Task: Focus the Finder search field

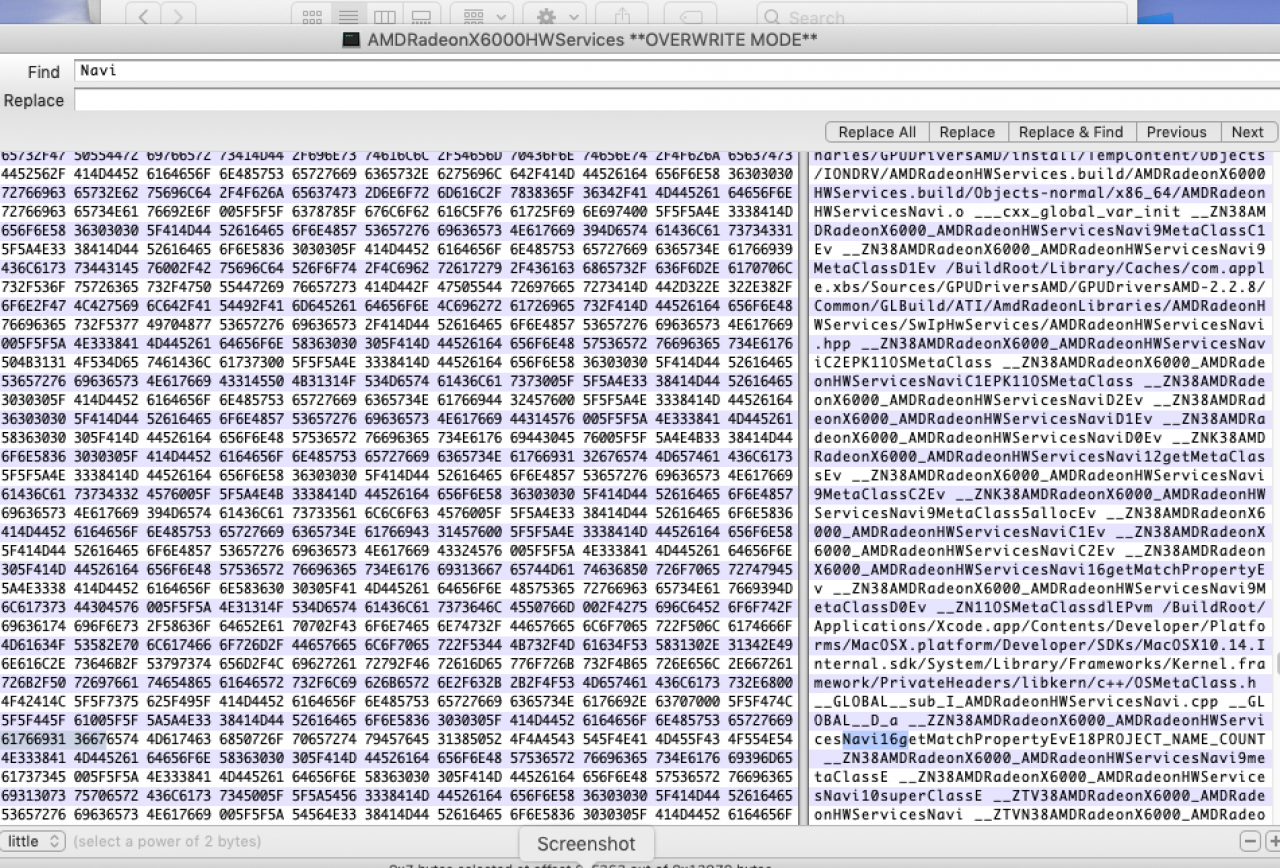Action: click(x=940, y=16)
